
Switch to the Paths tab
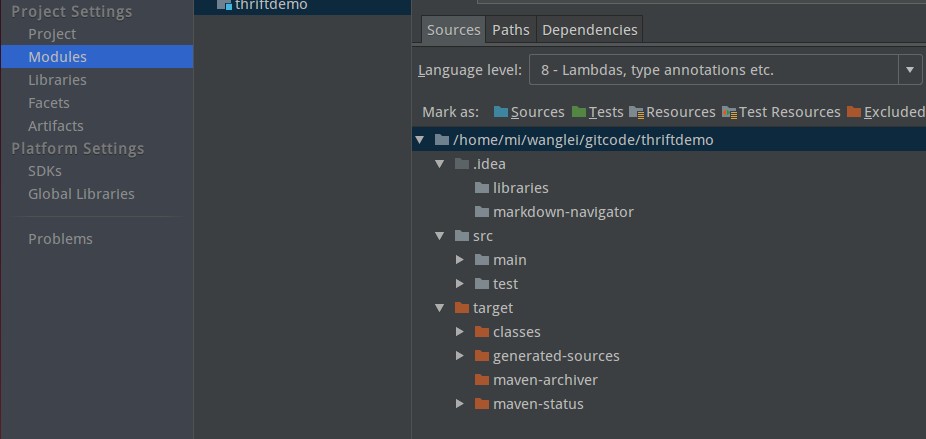pyautogui.click(x=511, y=30)
